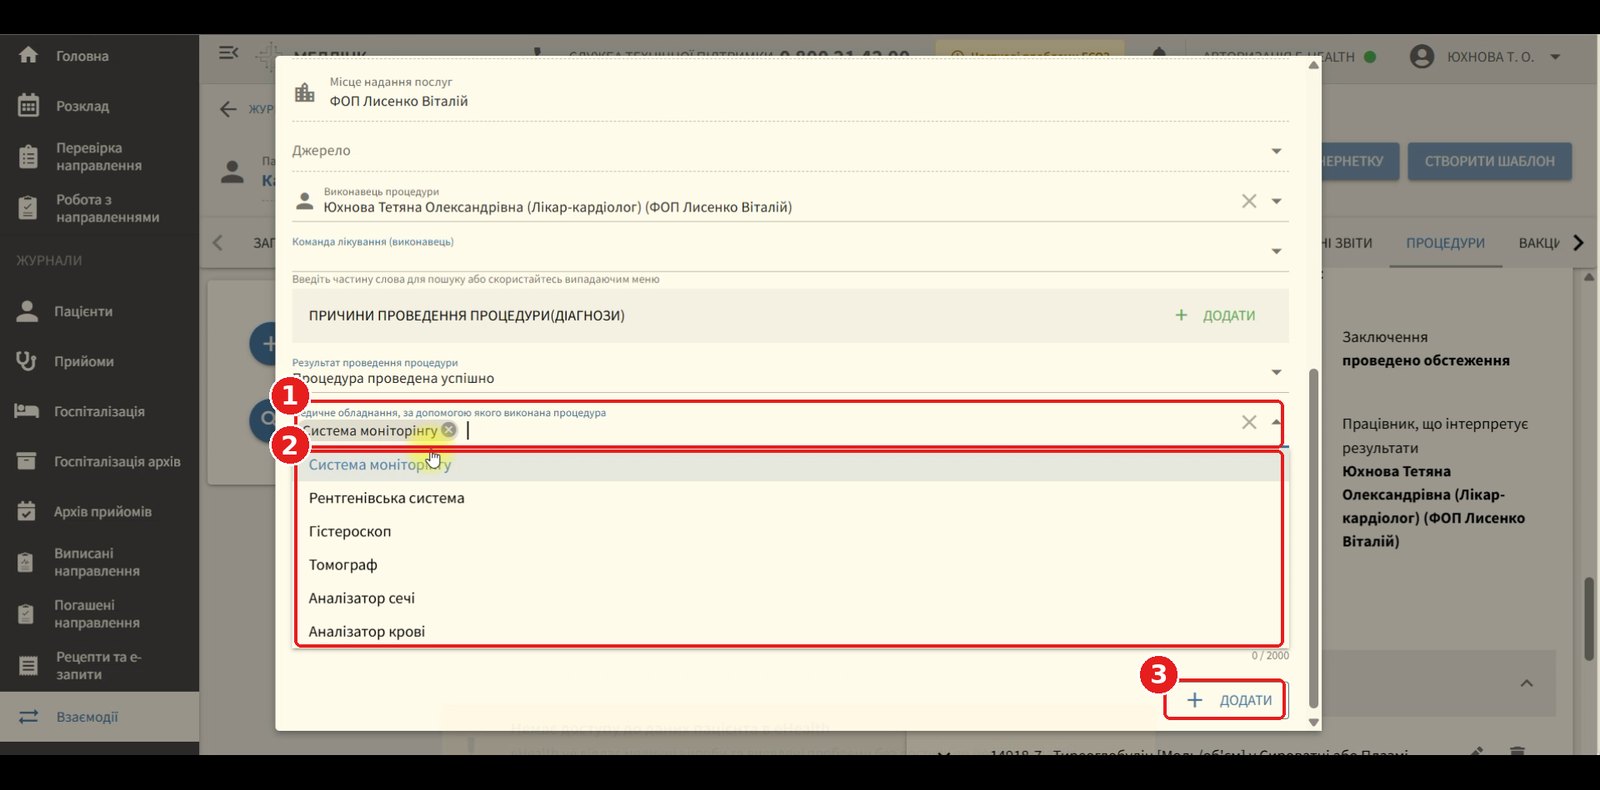Viewport: 1600px width, 790px height.
Task: Click the dialog vertical scrollbar
Action: click(x=1314, y=536)
